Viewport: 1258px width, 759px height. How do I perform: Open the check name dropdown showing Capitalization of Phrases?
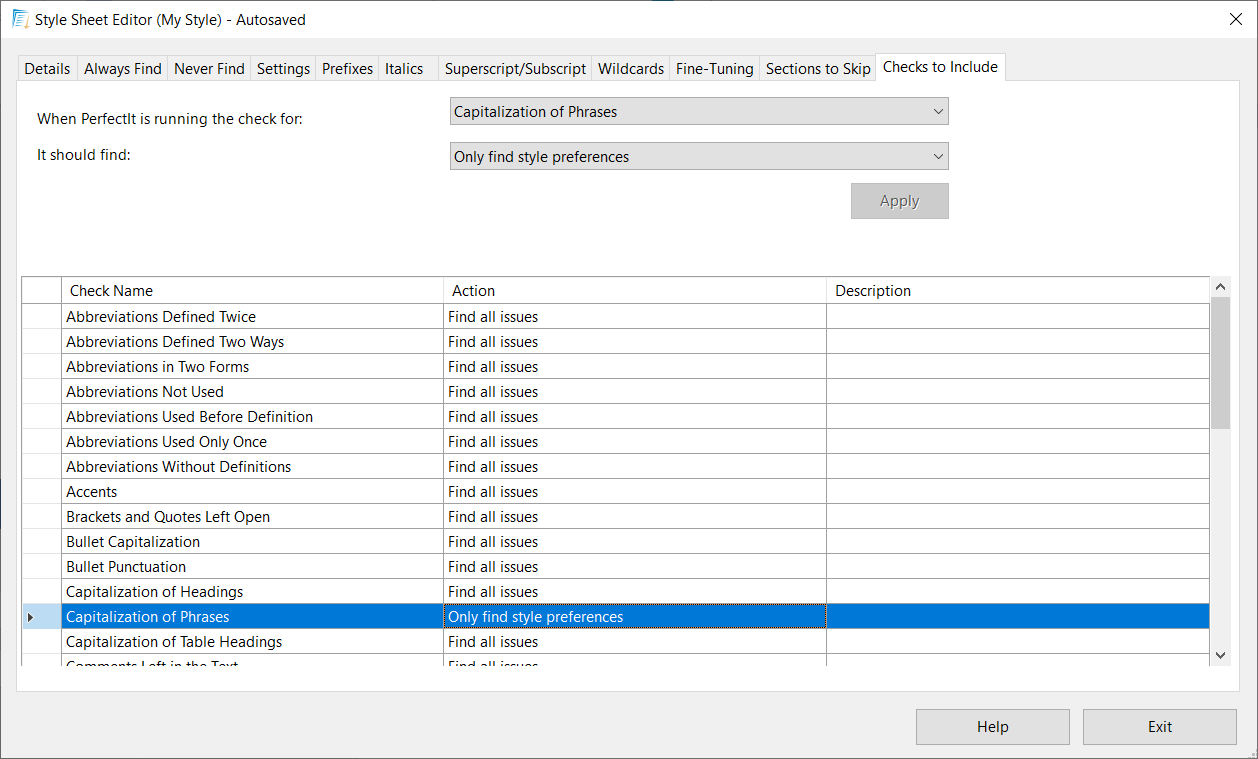[698, 112]
